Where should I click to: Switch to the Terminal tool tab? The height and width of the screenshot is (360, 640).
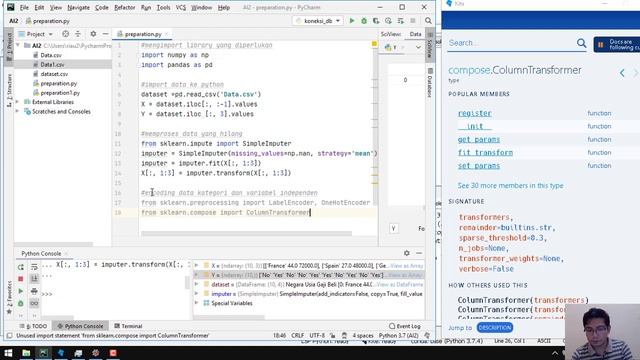[x=128, y=326]
